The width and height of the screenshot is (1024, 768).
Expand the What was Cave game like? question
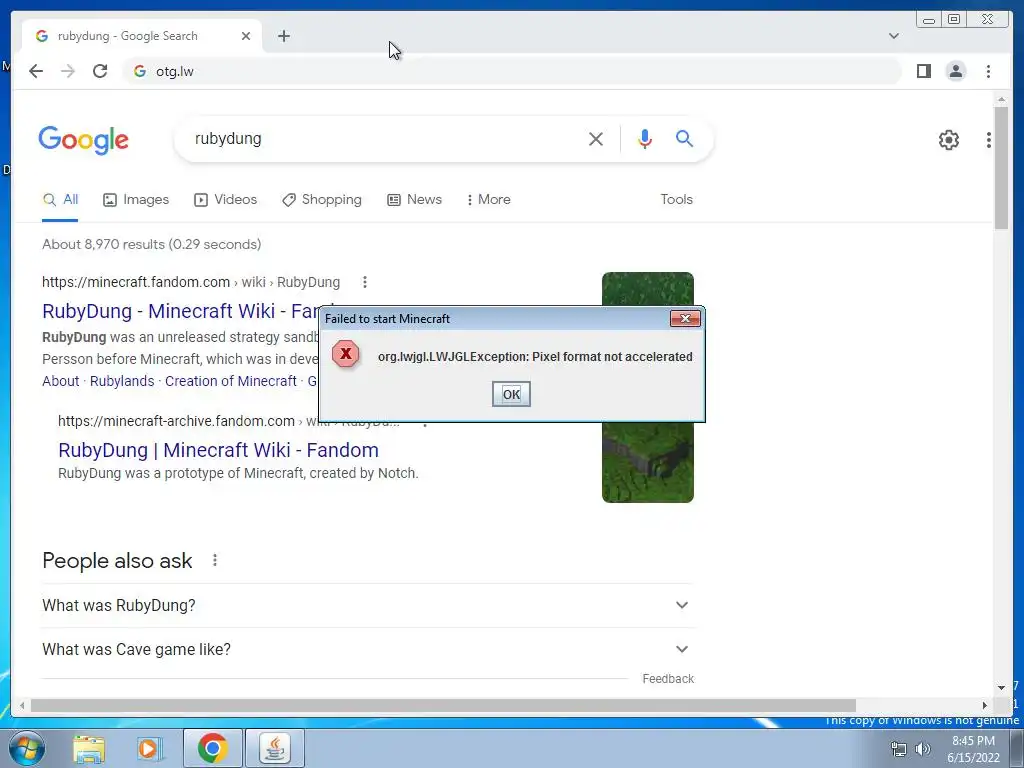368,649
